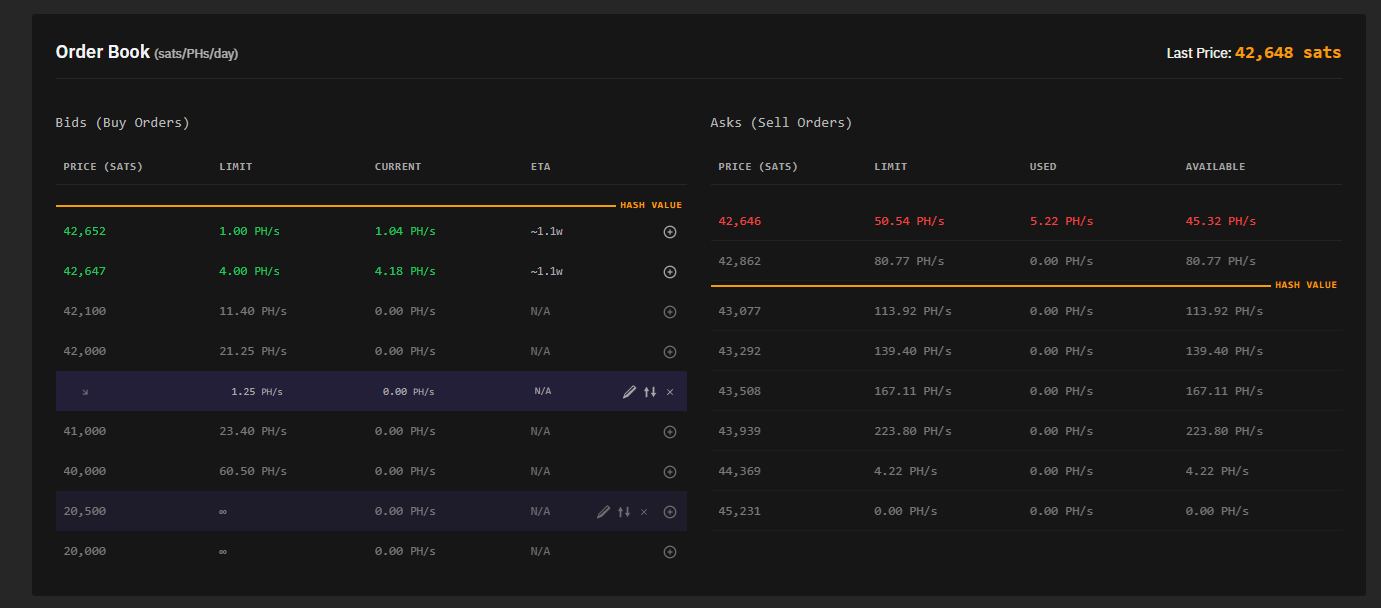
Task: Click the 44,369 ask price
Action: (739, 471)
